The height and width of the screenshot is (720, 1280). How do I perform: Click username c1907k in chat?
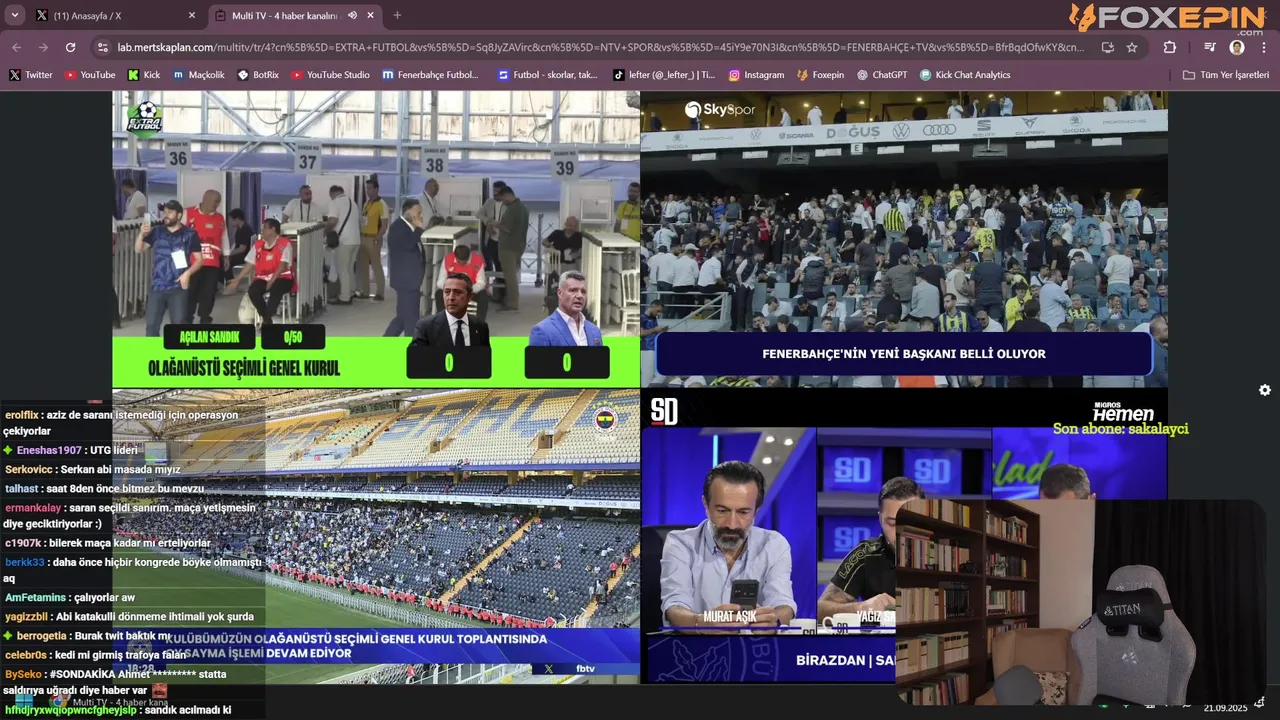coord(22,543)
